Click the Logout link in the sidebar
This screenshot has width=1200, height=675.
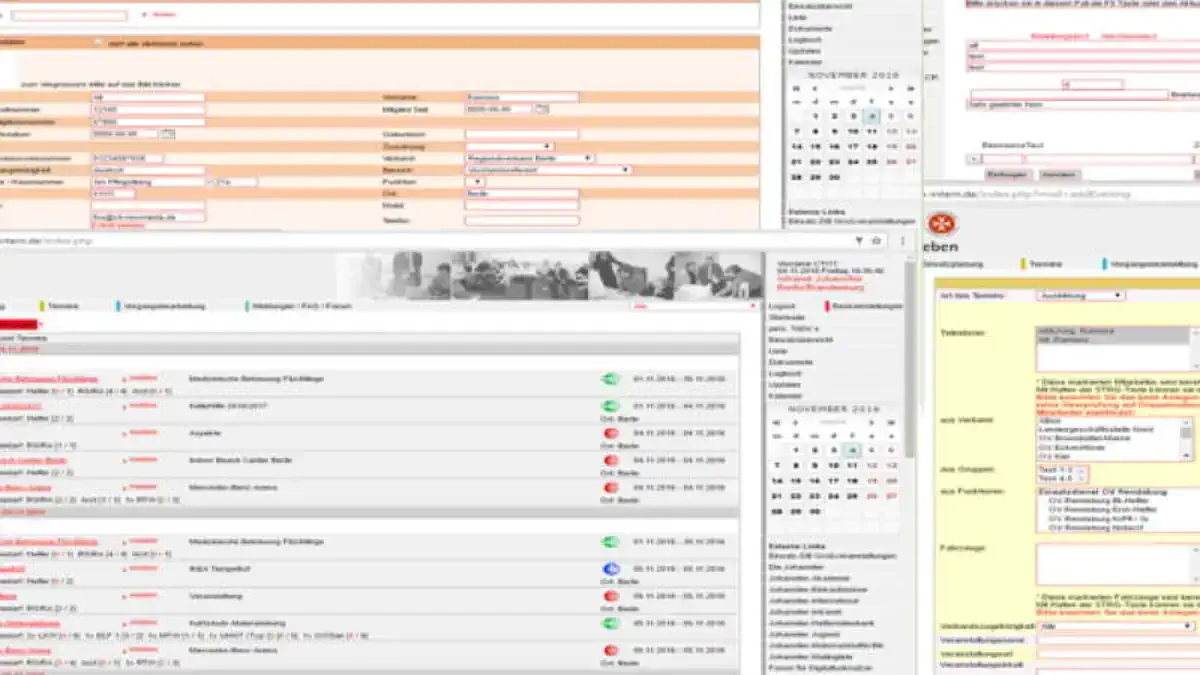[782, 305]
